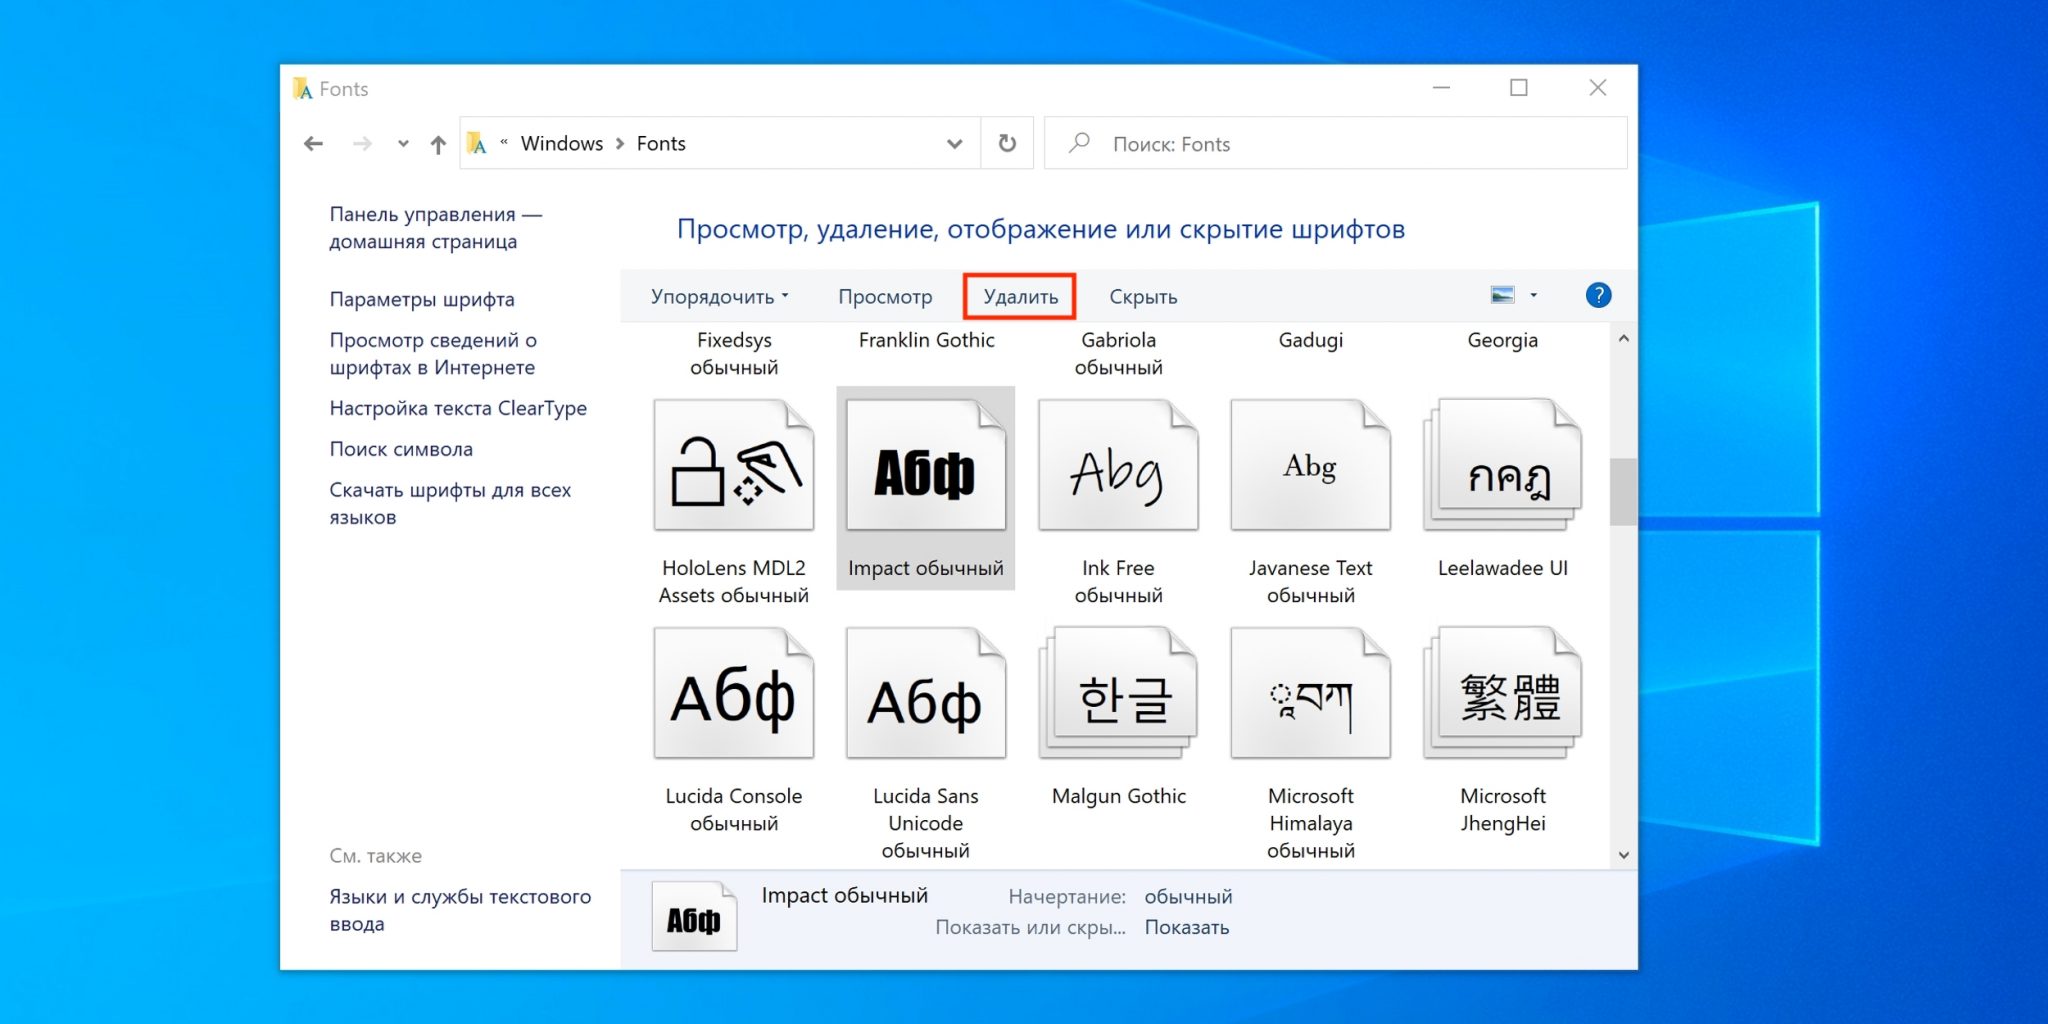Click the Скрыть toolbar item
The height and width of the screenshot is (1024, 2048).
coord(1142,297)
